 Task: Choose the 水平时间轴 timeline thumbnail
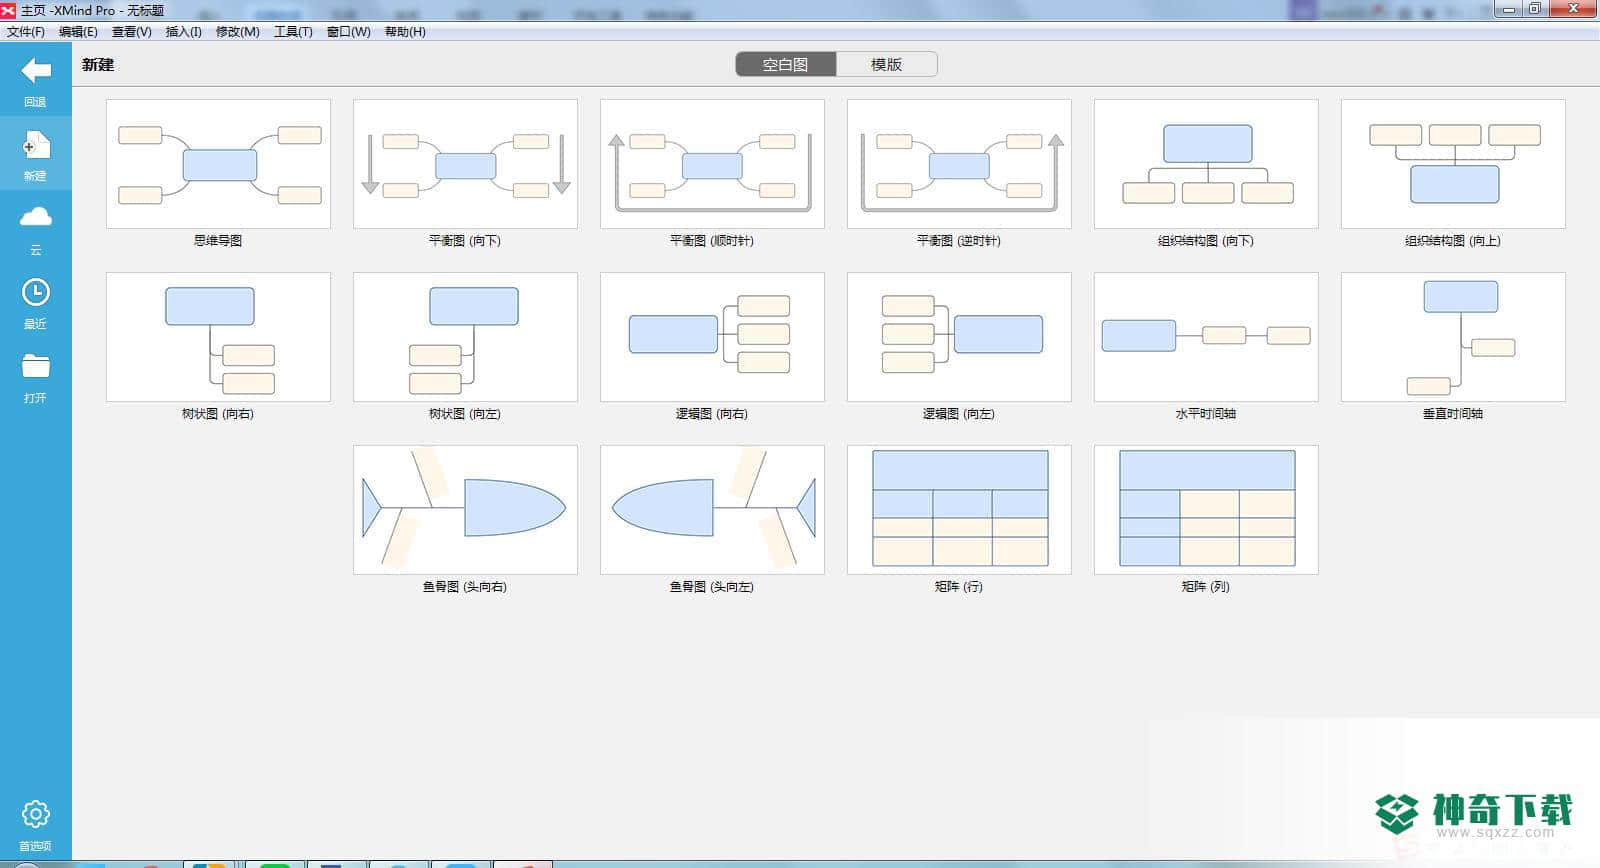point(1206,337)
